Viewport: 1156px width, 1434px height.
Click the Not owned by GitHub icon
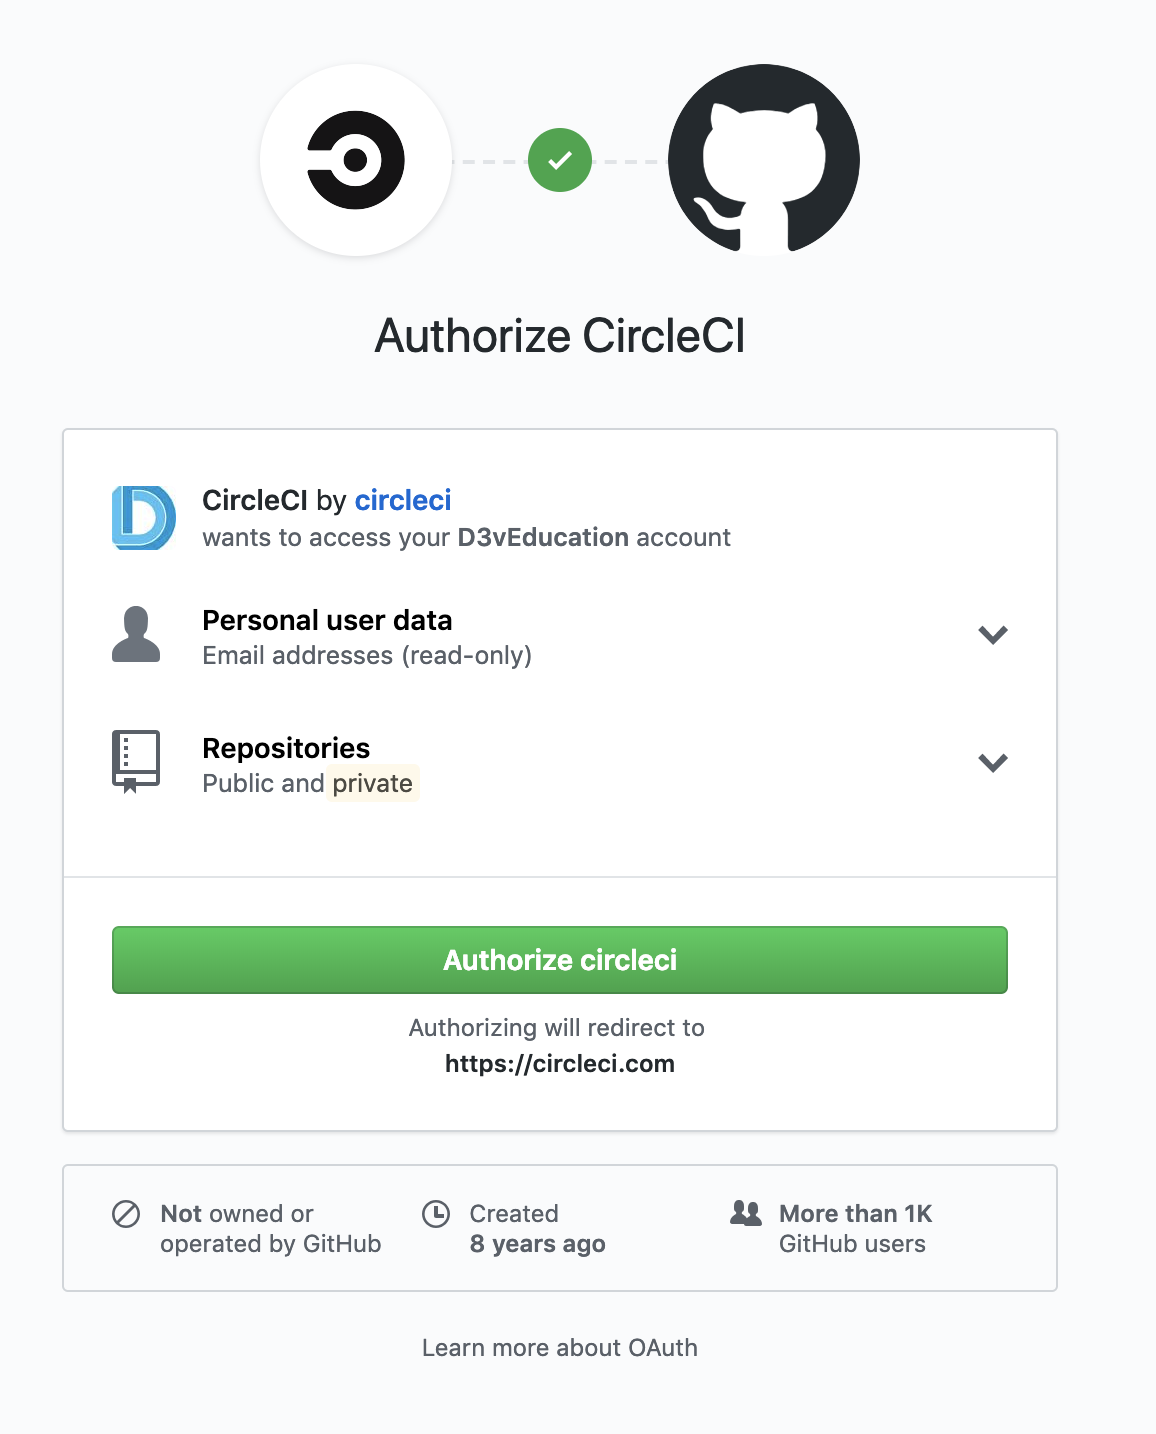126,1214
